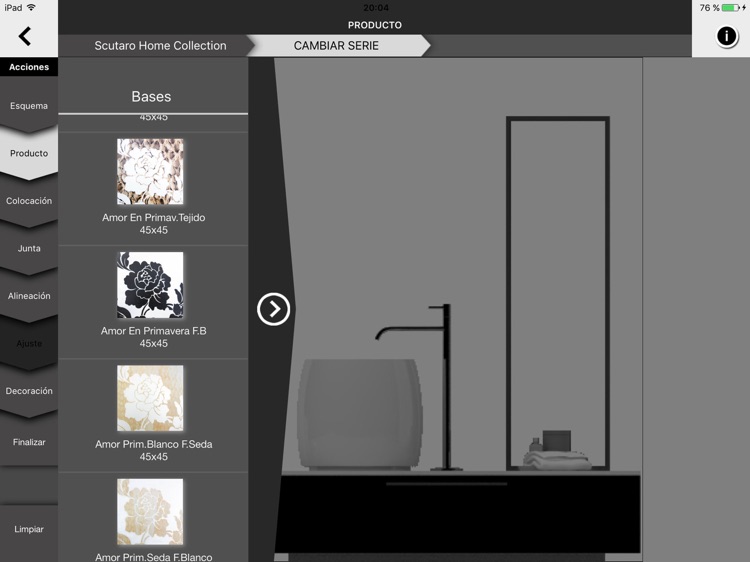Screen dimensions: 750x562
Task: Pick Amor Prim.Seda F.Blanco tile
Action: coord(151,511)
